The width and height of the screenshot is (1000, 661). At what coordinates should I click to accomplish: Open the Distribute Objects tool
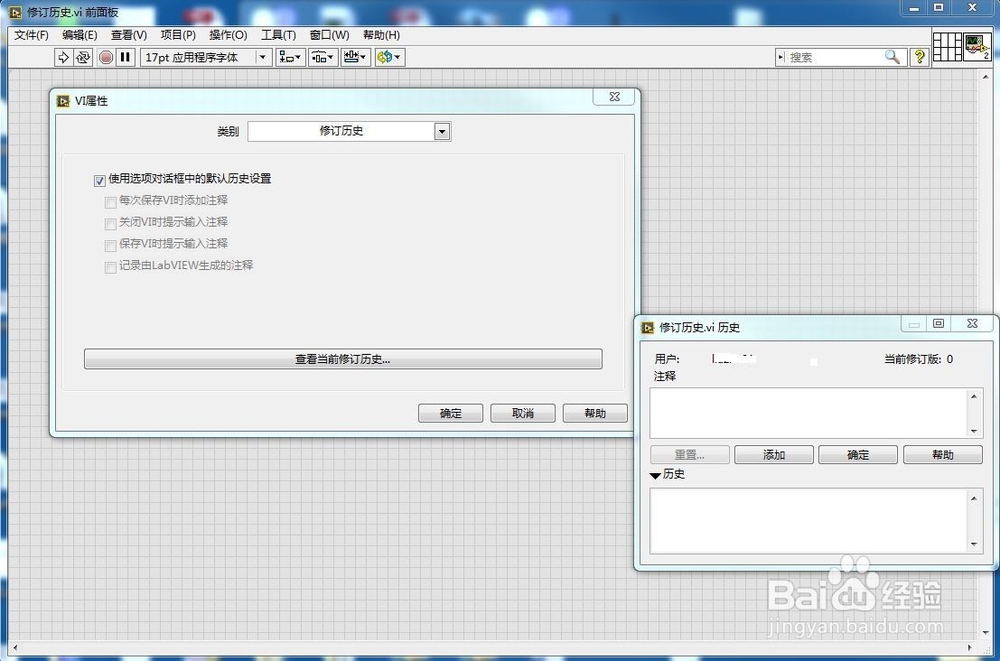[x=322, y=57]
